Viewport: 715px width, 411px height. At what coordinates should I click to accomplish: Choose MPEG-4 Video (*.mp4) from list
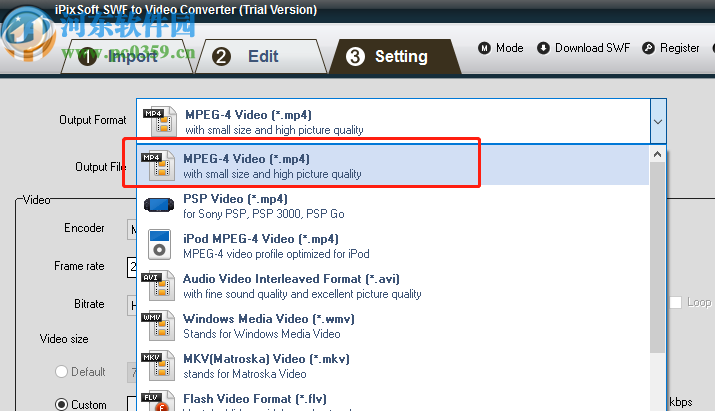pyautogui.click(x=393, y=166)
